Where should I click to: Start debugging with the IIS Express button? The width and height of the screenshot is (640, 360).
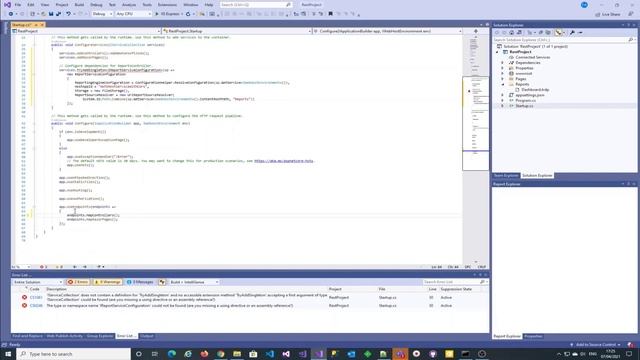168,14
